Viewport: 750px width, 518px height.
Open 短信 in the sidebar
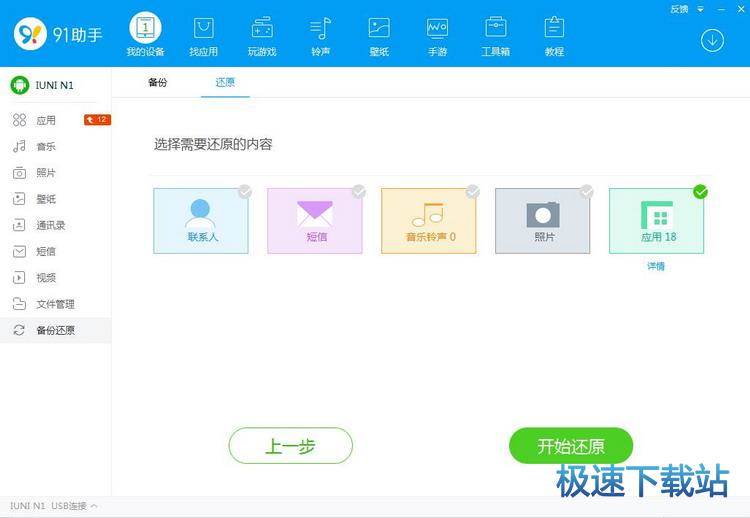coord(55,251)
